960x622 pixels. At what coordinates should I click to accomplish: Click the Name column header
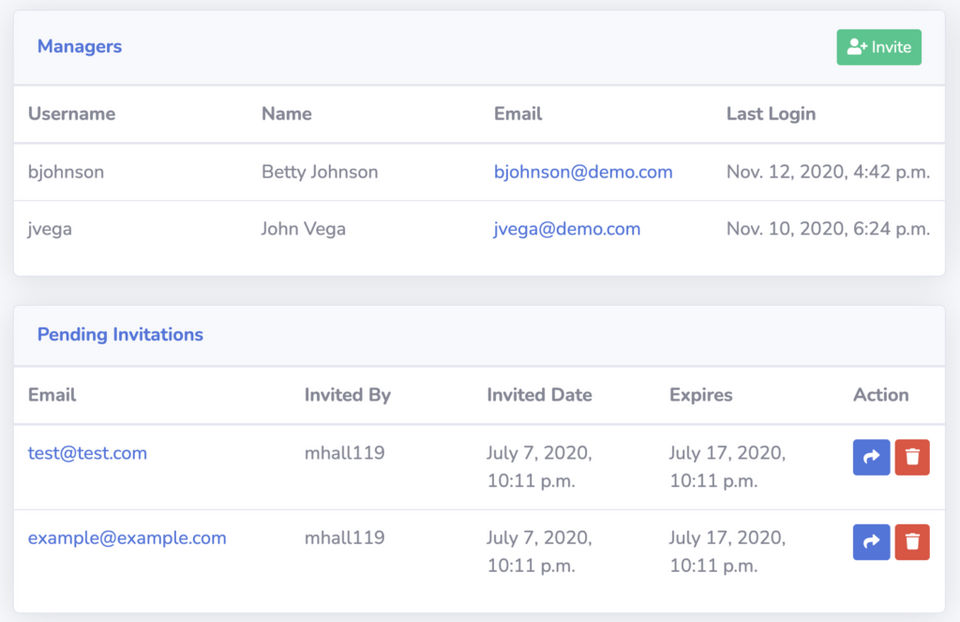coord(286,114)
